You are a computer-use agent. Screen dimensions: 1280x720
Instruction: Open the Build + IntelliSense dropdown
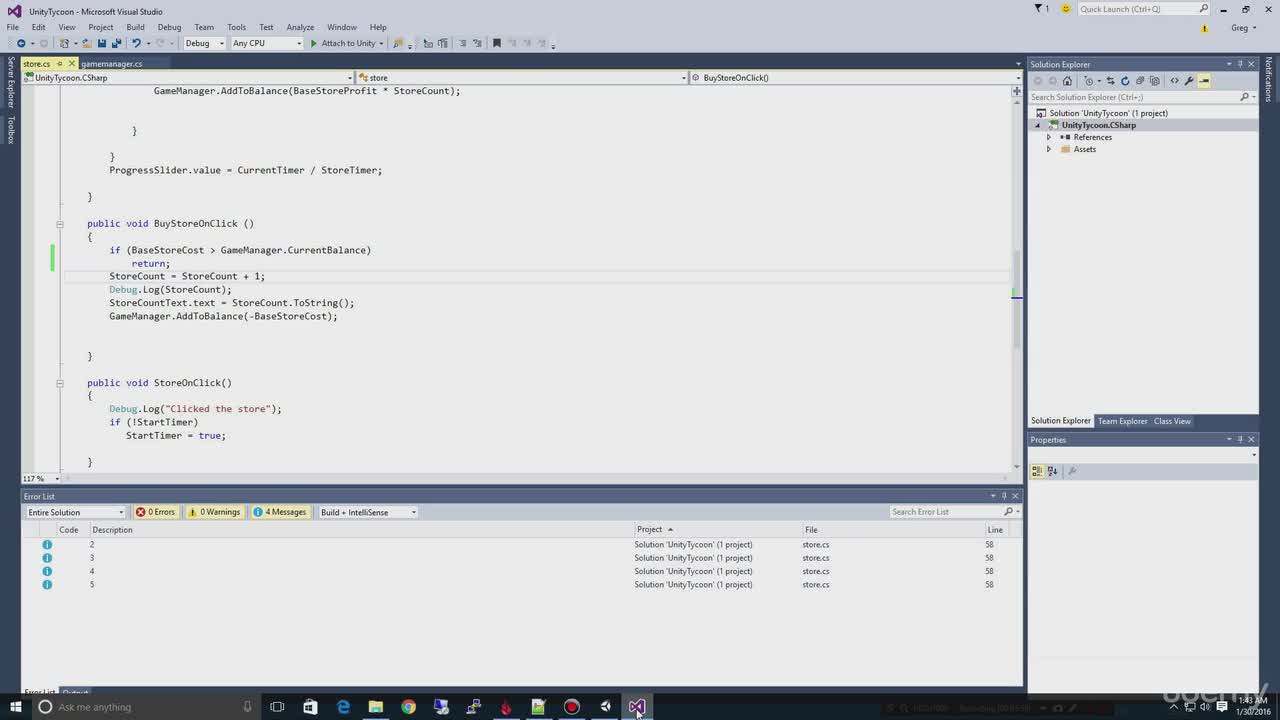tap(368, 512)
